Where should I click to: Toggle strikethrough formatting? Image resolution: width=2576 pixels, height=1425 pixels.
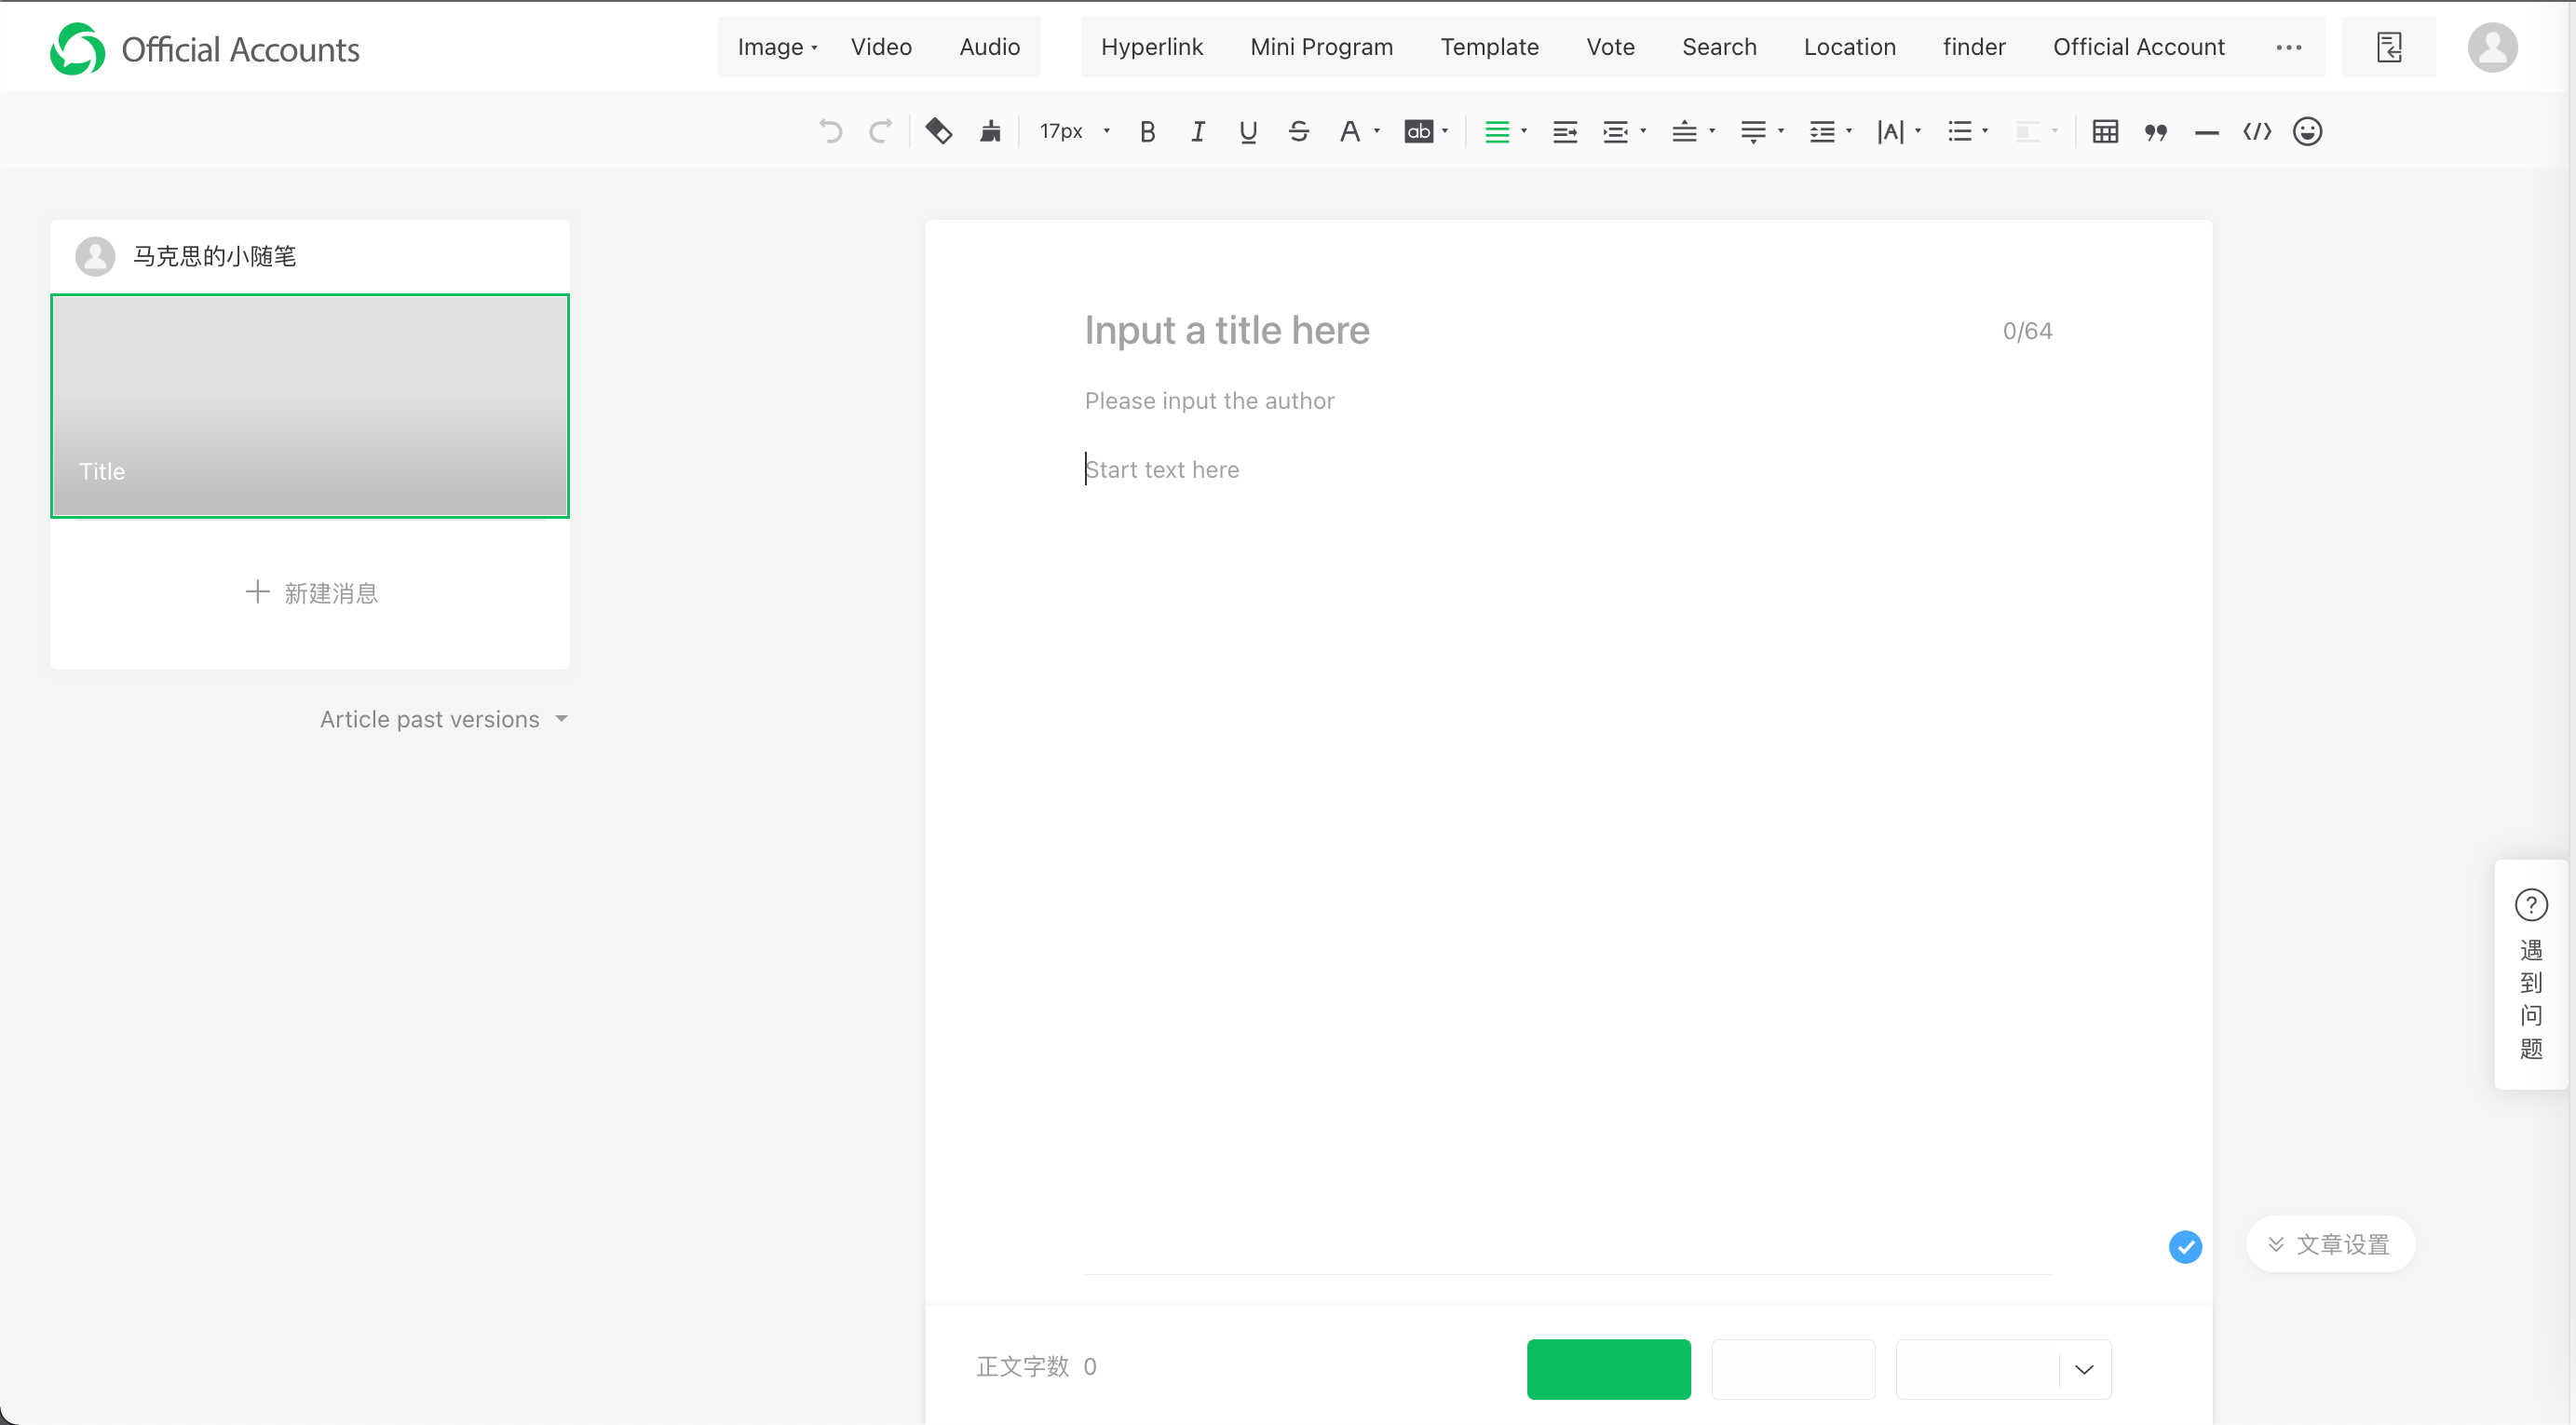click(x=1298, y=131)
